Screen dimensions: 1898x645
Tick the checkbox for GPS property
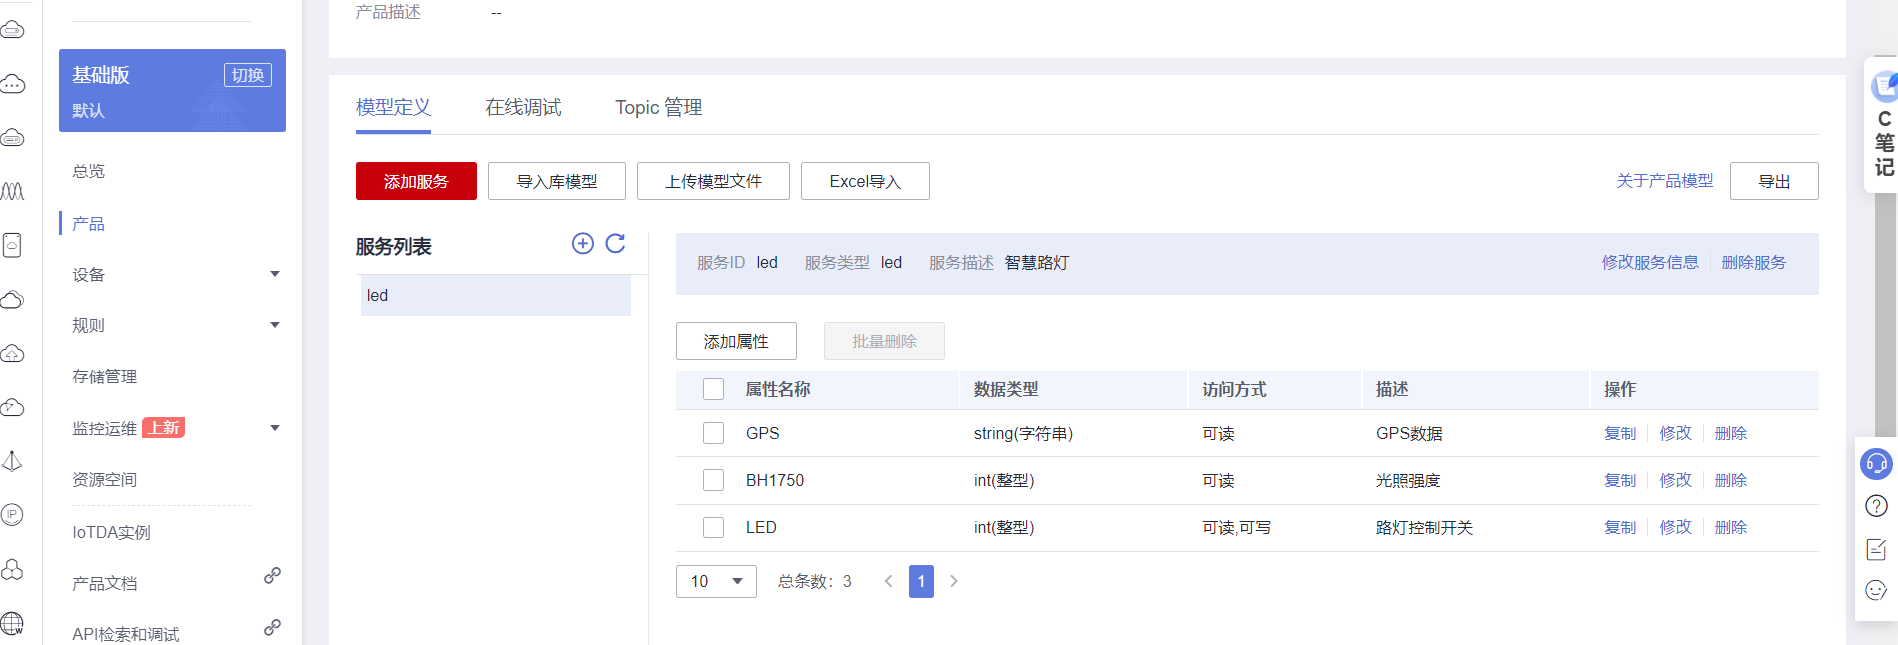point(713,433)
